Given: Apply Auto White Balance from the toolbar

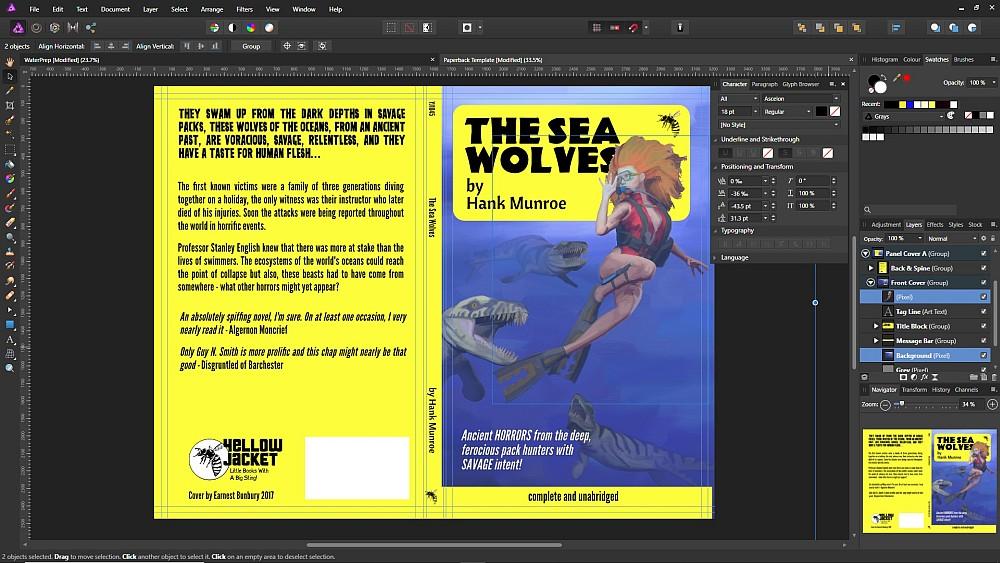Looking at the screenshot, I should (x=269, y=27).
